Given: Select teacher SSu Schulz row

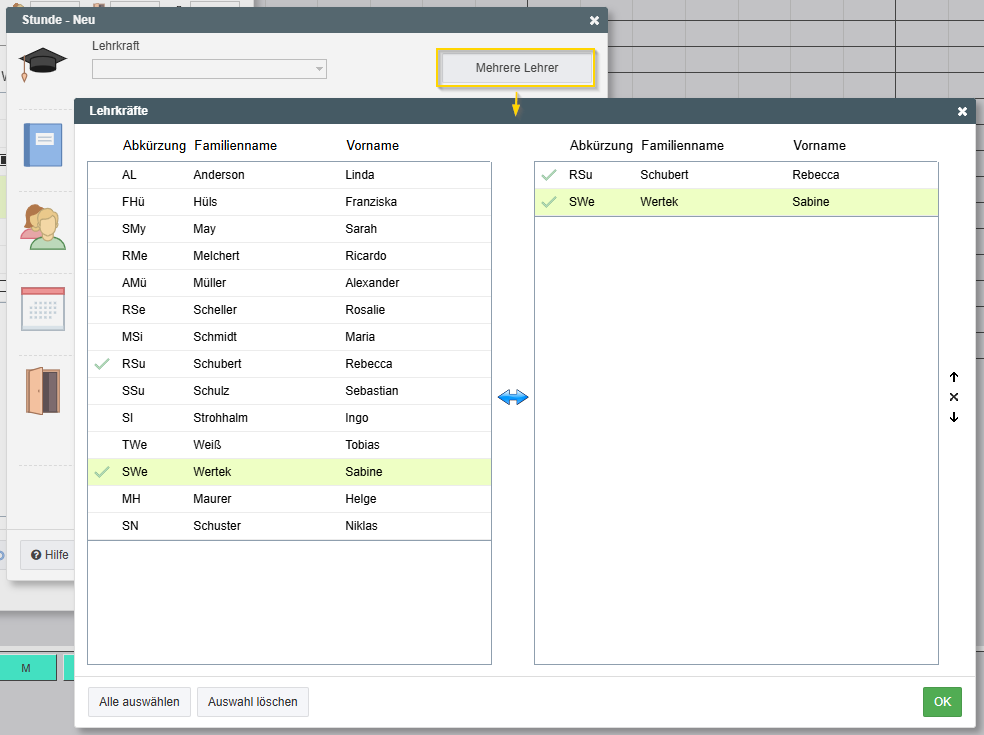Looking at the screenshot, I should (x=289, y=391).
